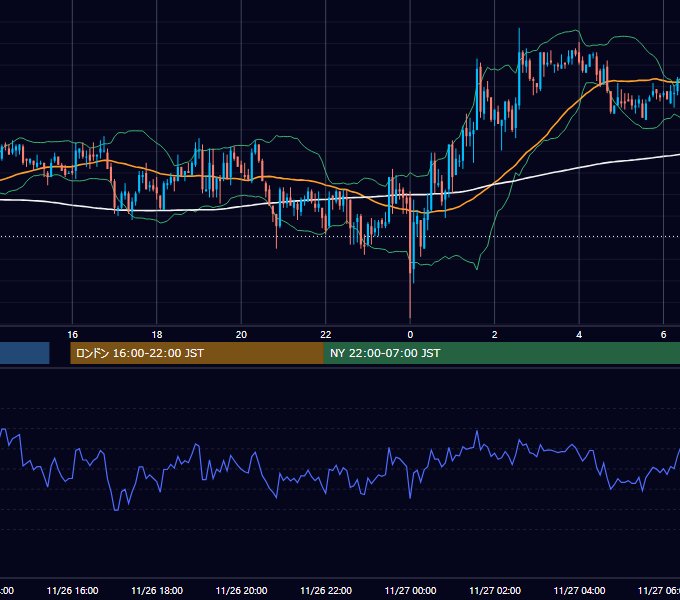Click the hour label 20 on the chart axis

pos(241,335)
